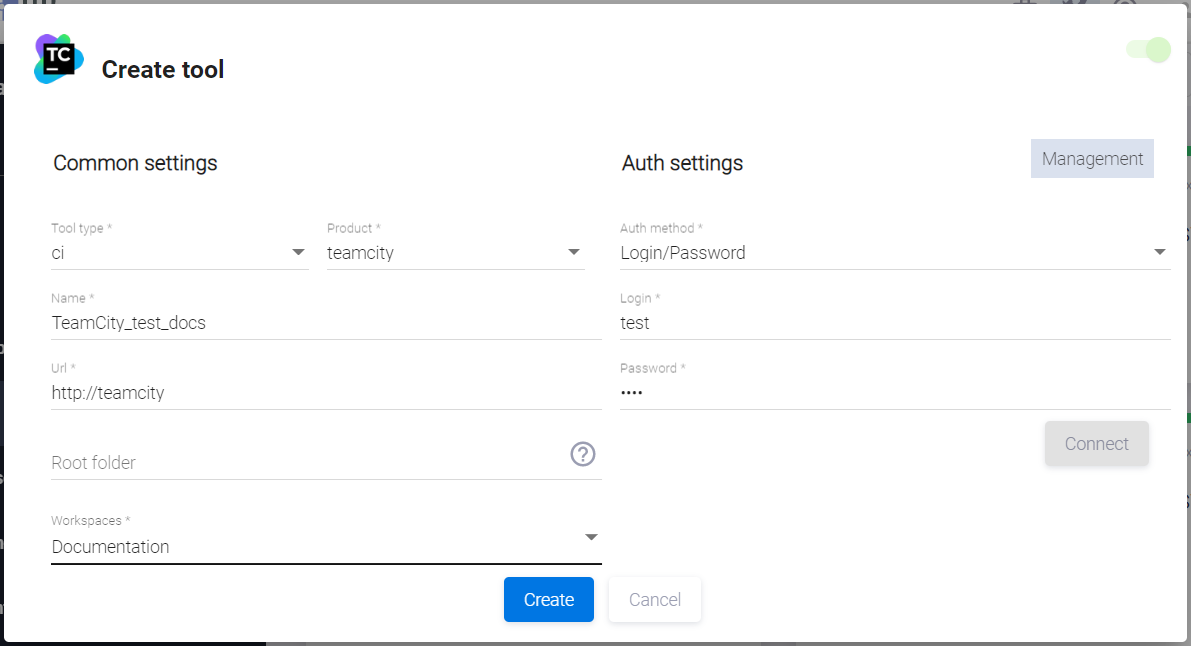The image size is (1191, 646).
Task: Click the Root folder help question mark
Action: click(x=583, y=454)
